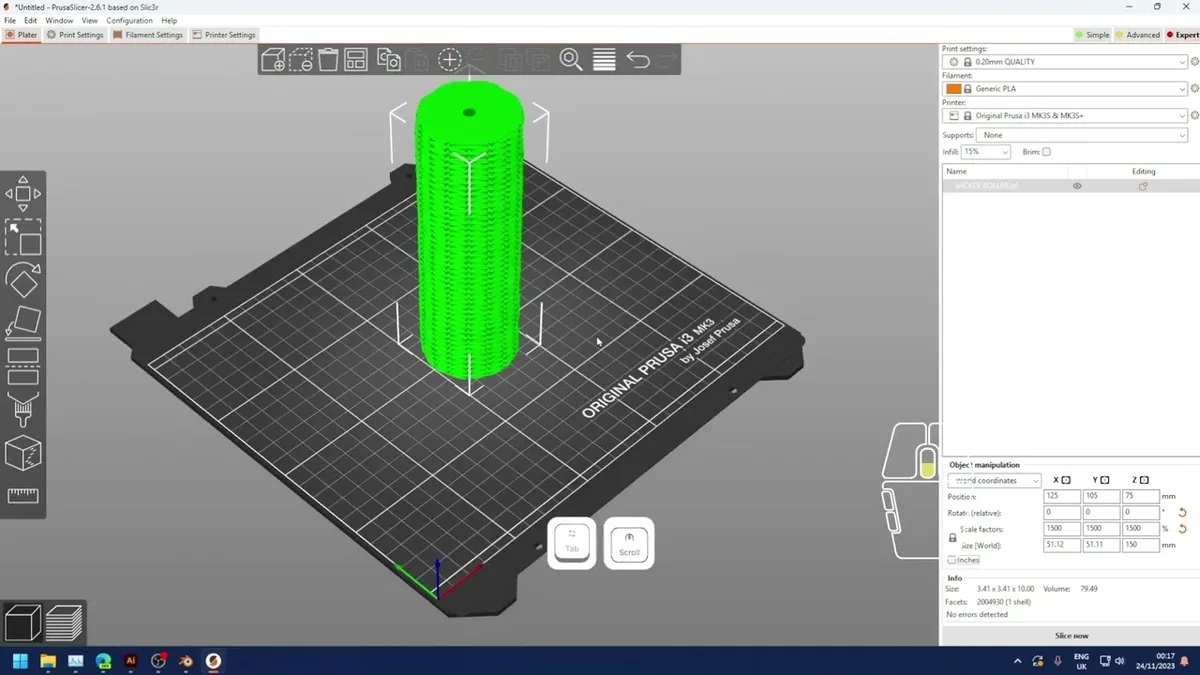Toggle scale factors lock icon

[x=952, y=537]
